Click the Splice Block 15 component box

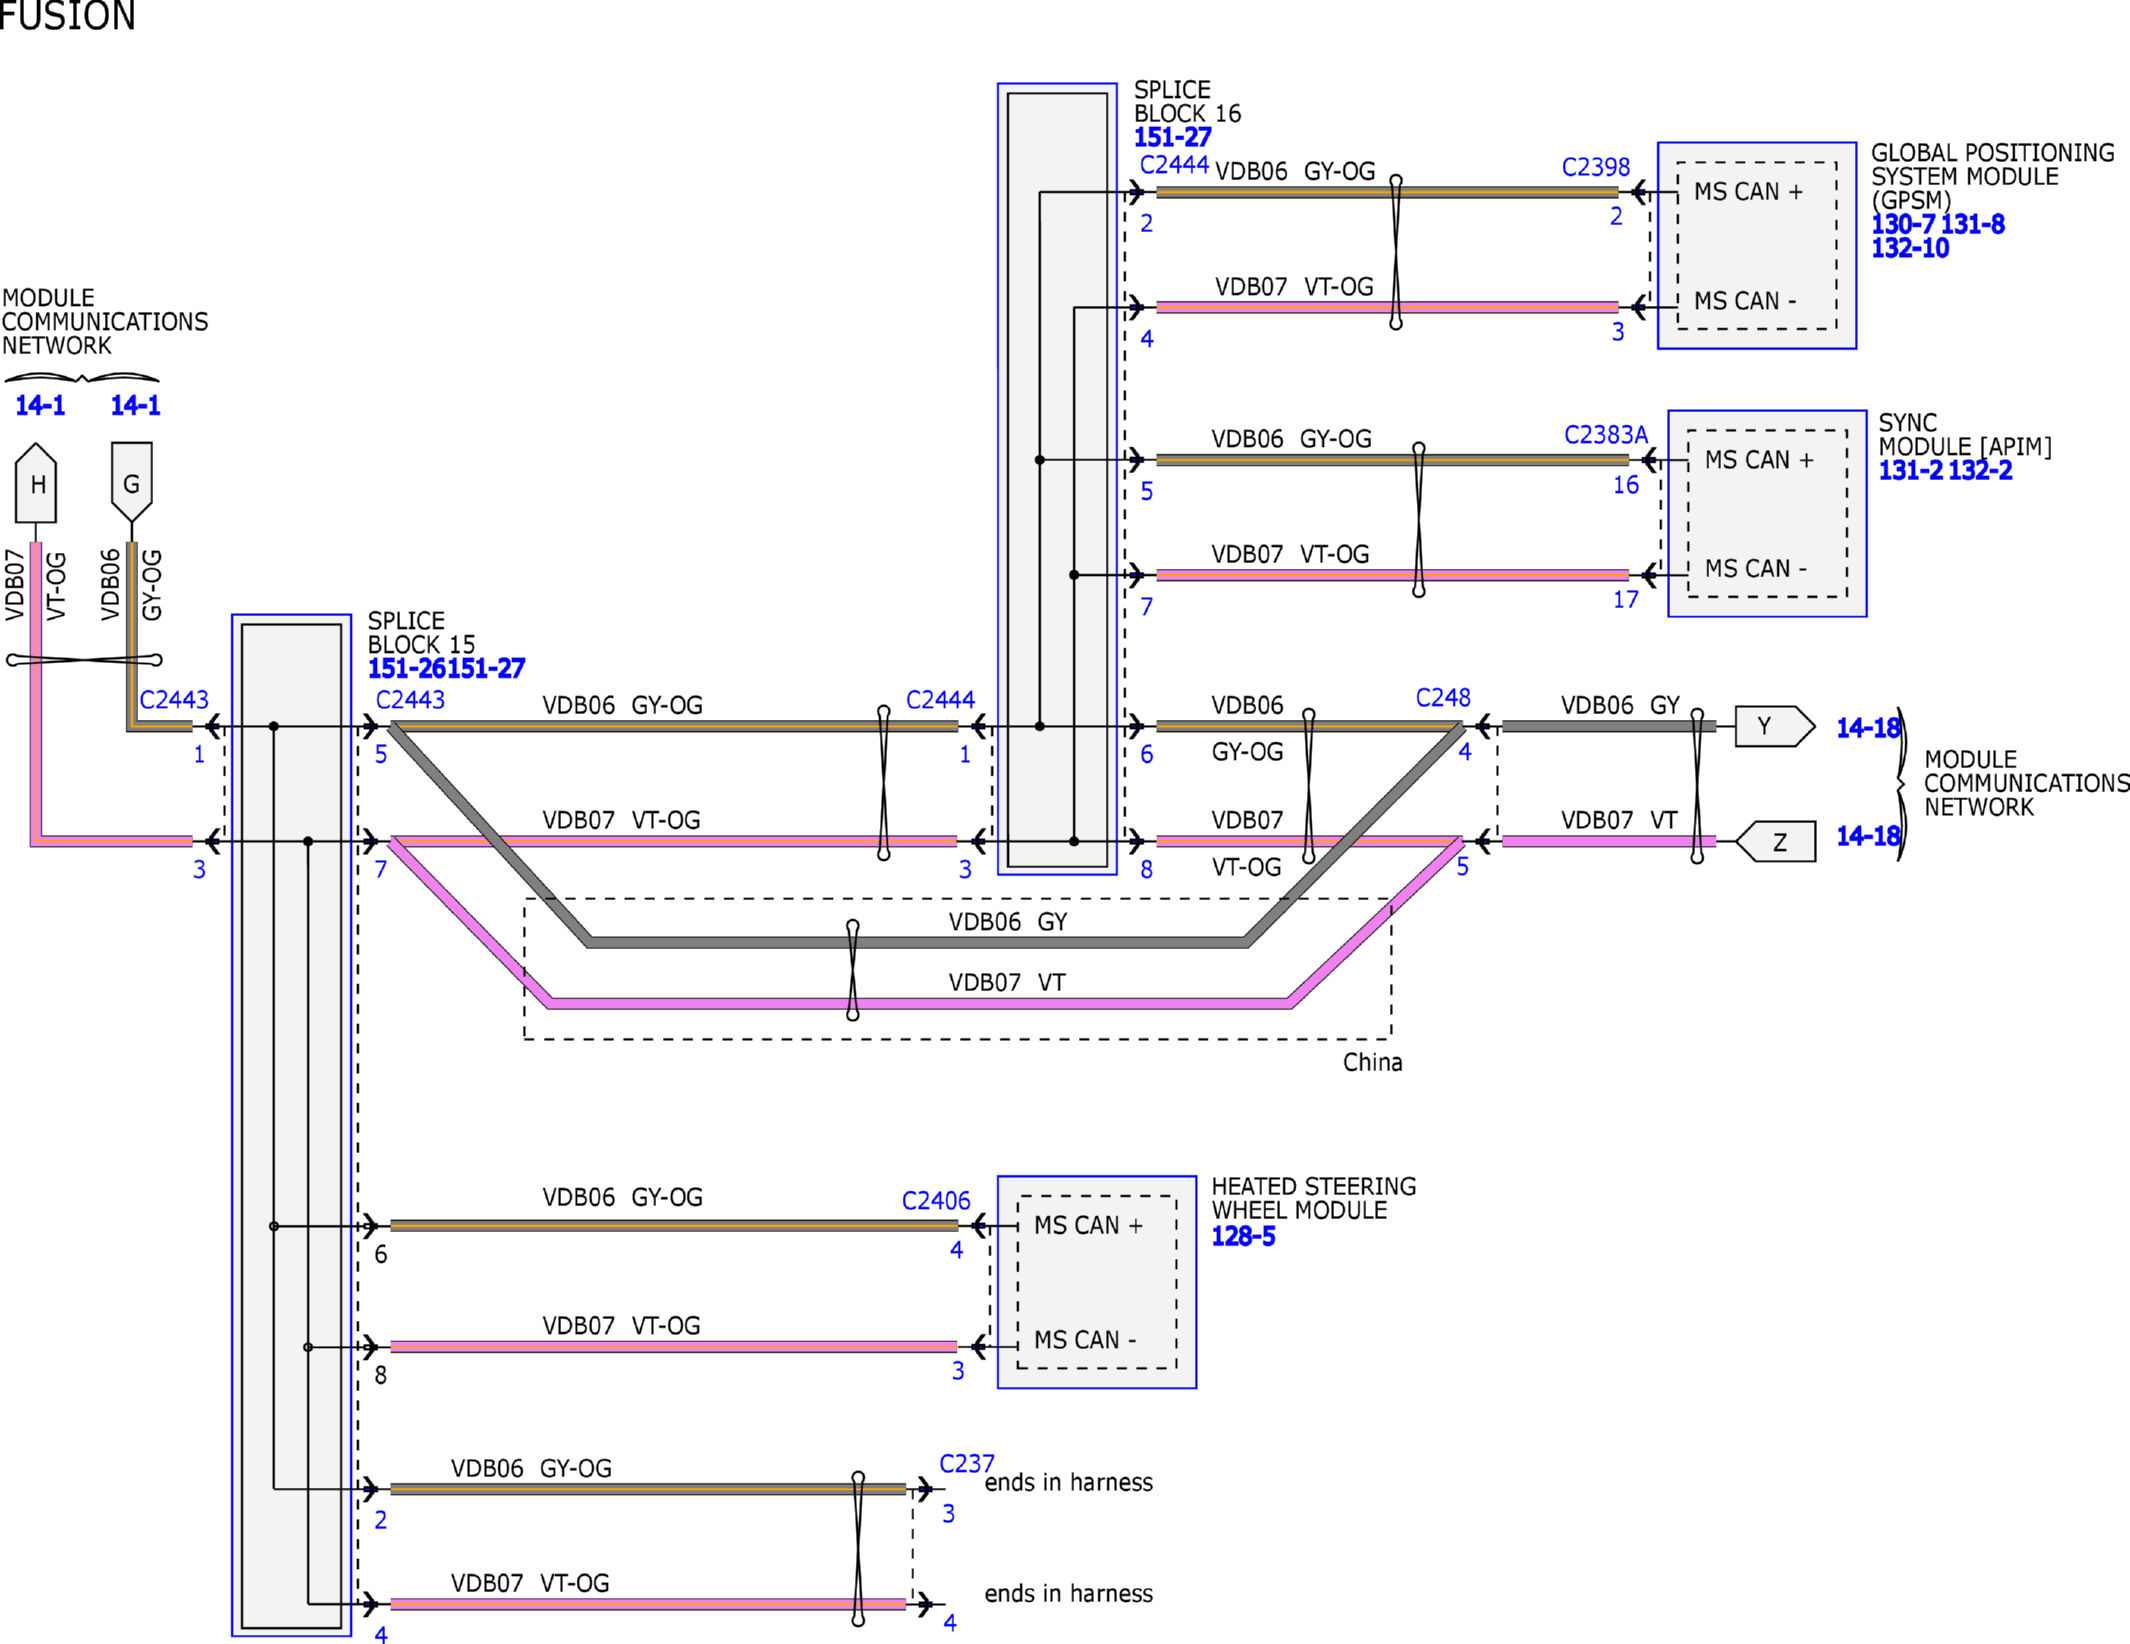[x=291, y=1125]
